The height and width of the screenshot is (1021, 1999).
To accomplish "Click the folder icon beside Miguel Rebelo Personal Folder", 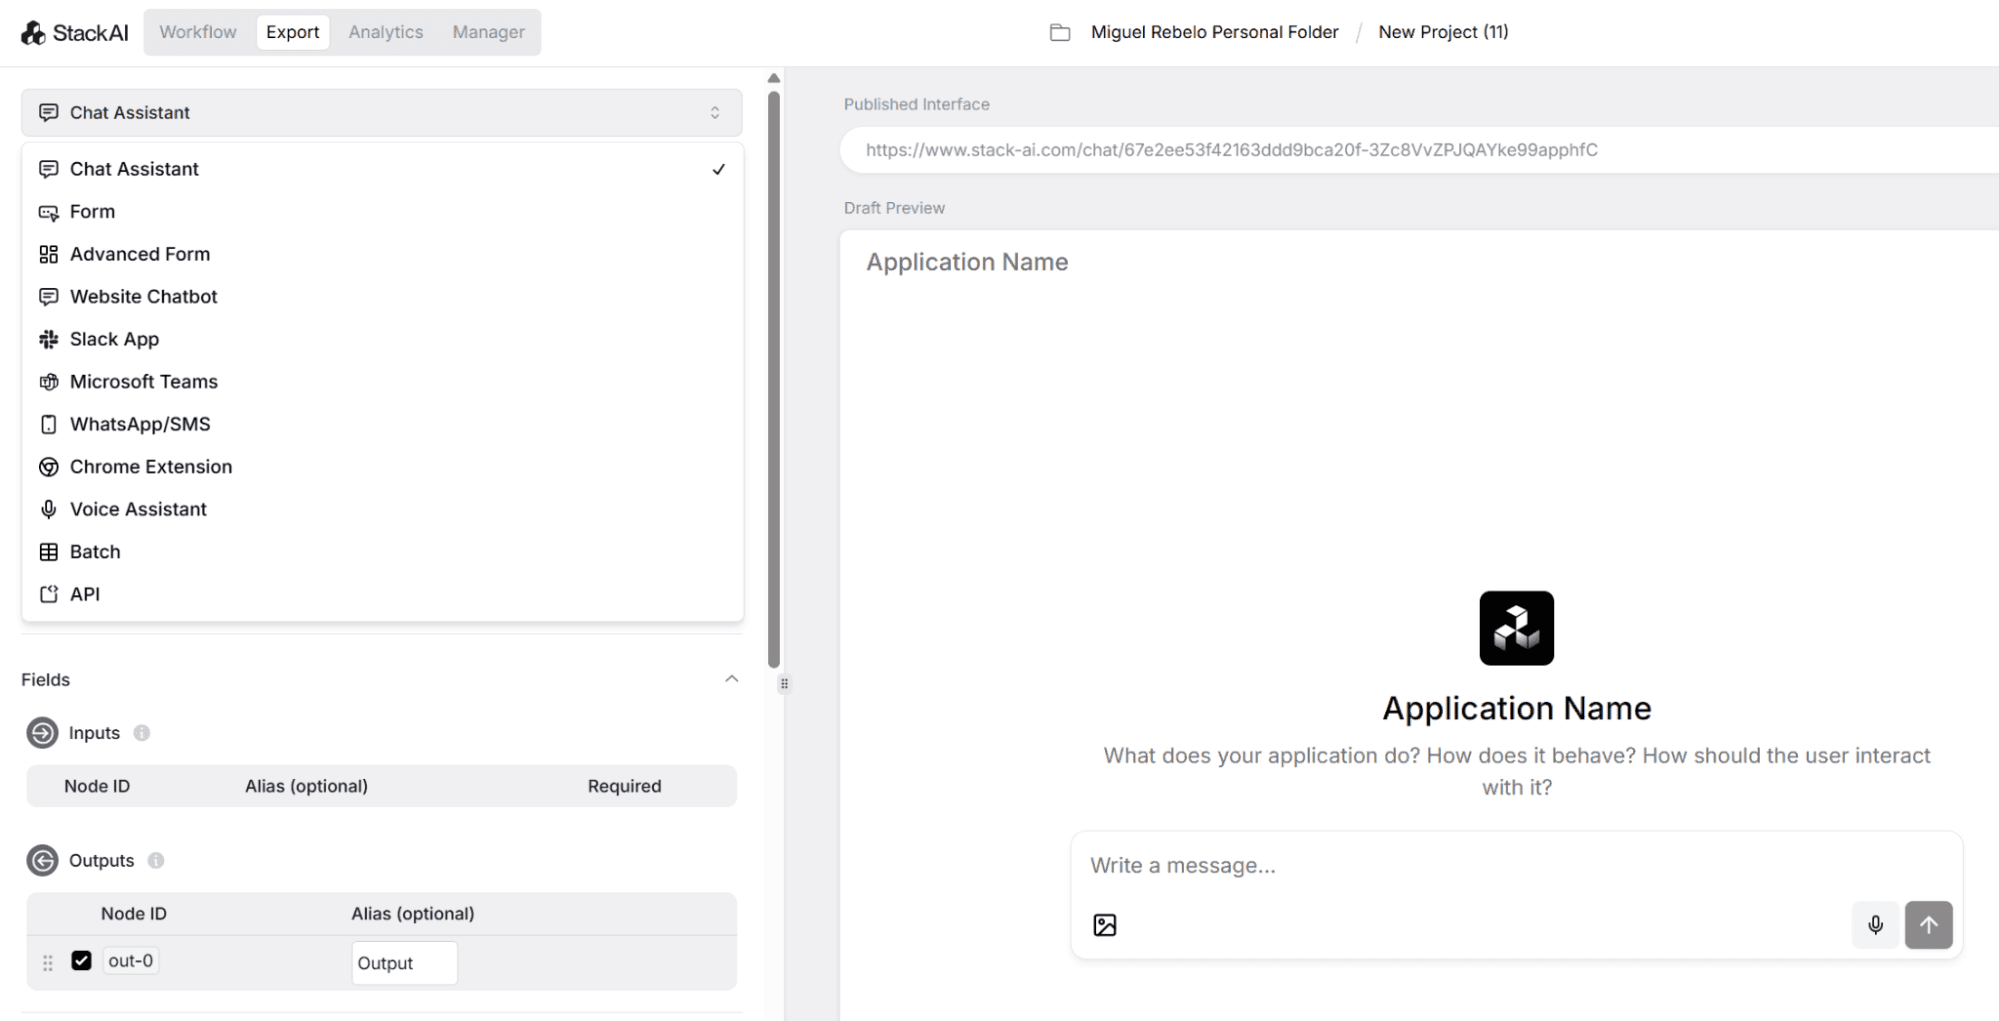I will point(1060,33).
